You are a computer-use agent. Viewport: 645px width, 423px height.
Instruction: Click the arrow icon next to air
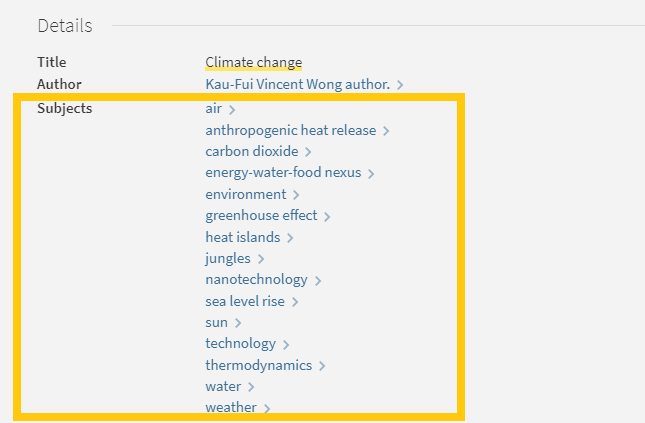232,109
